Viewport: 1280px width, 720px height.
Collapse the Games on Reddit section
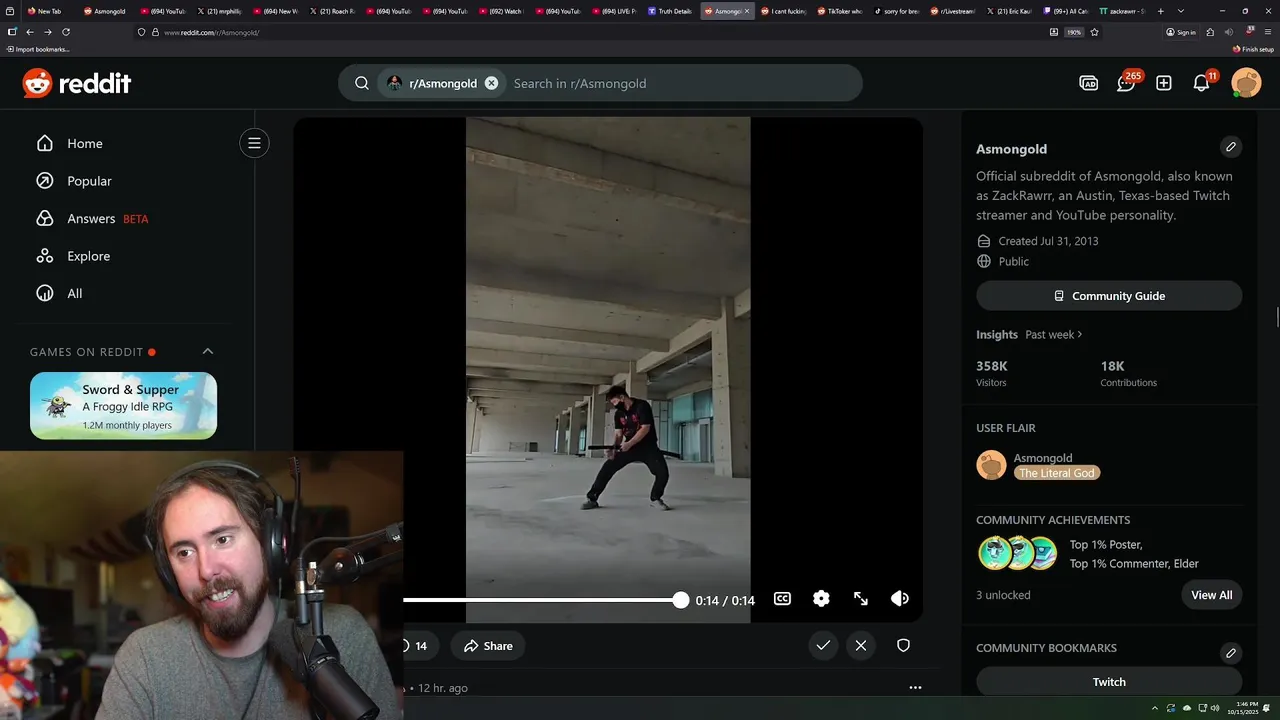(208, 351)
